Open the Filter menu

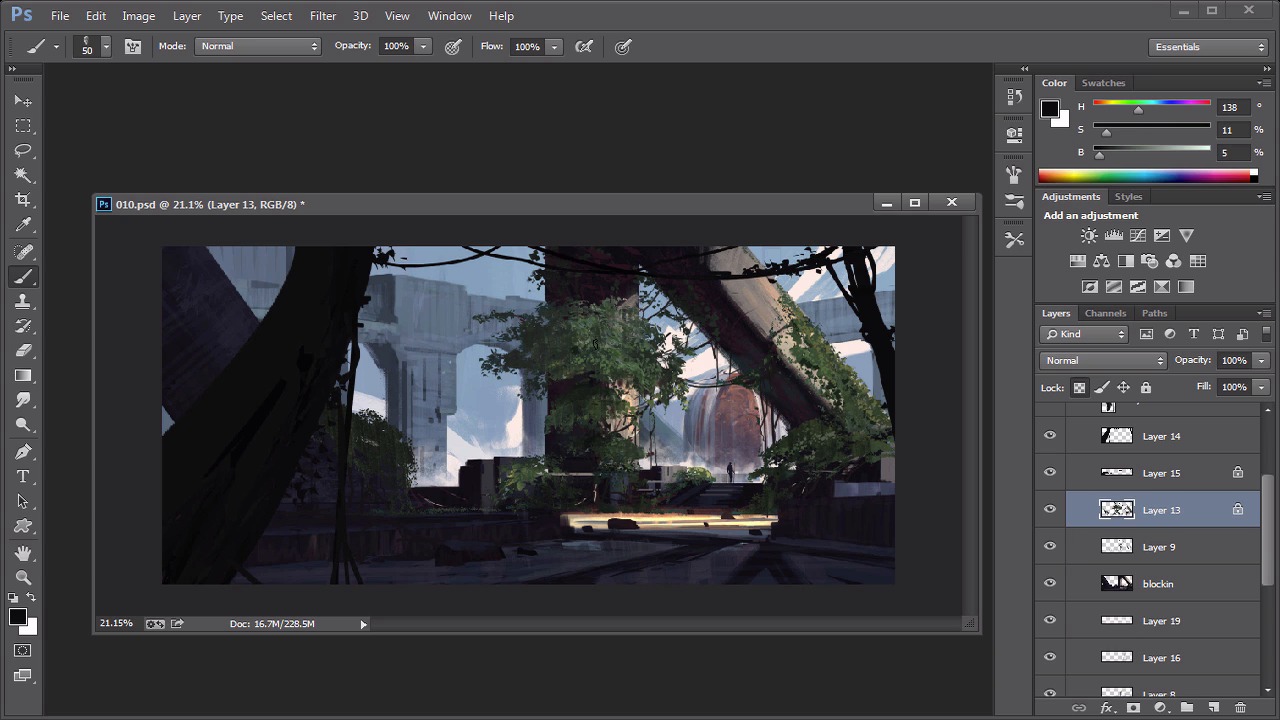click(323, 16)
